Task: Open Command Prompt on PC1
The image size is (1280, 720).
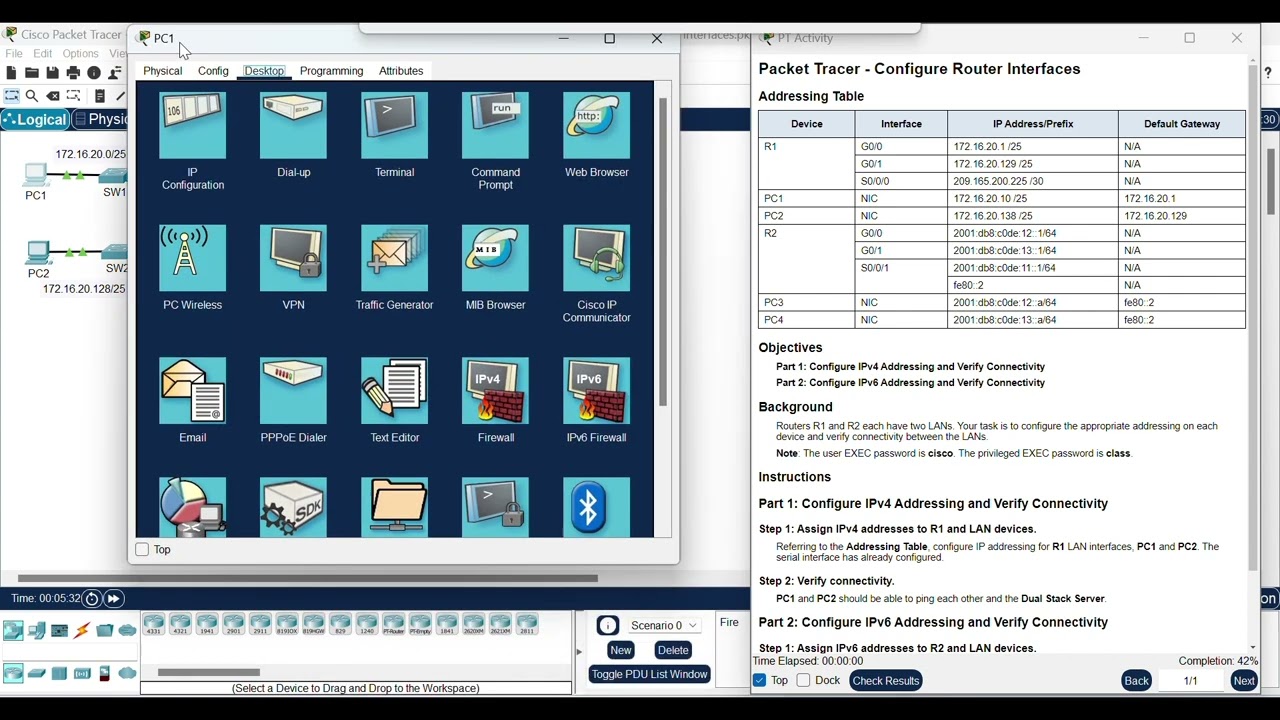Action: 495,140
